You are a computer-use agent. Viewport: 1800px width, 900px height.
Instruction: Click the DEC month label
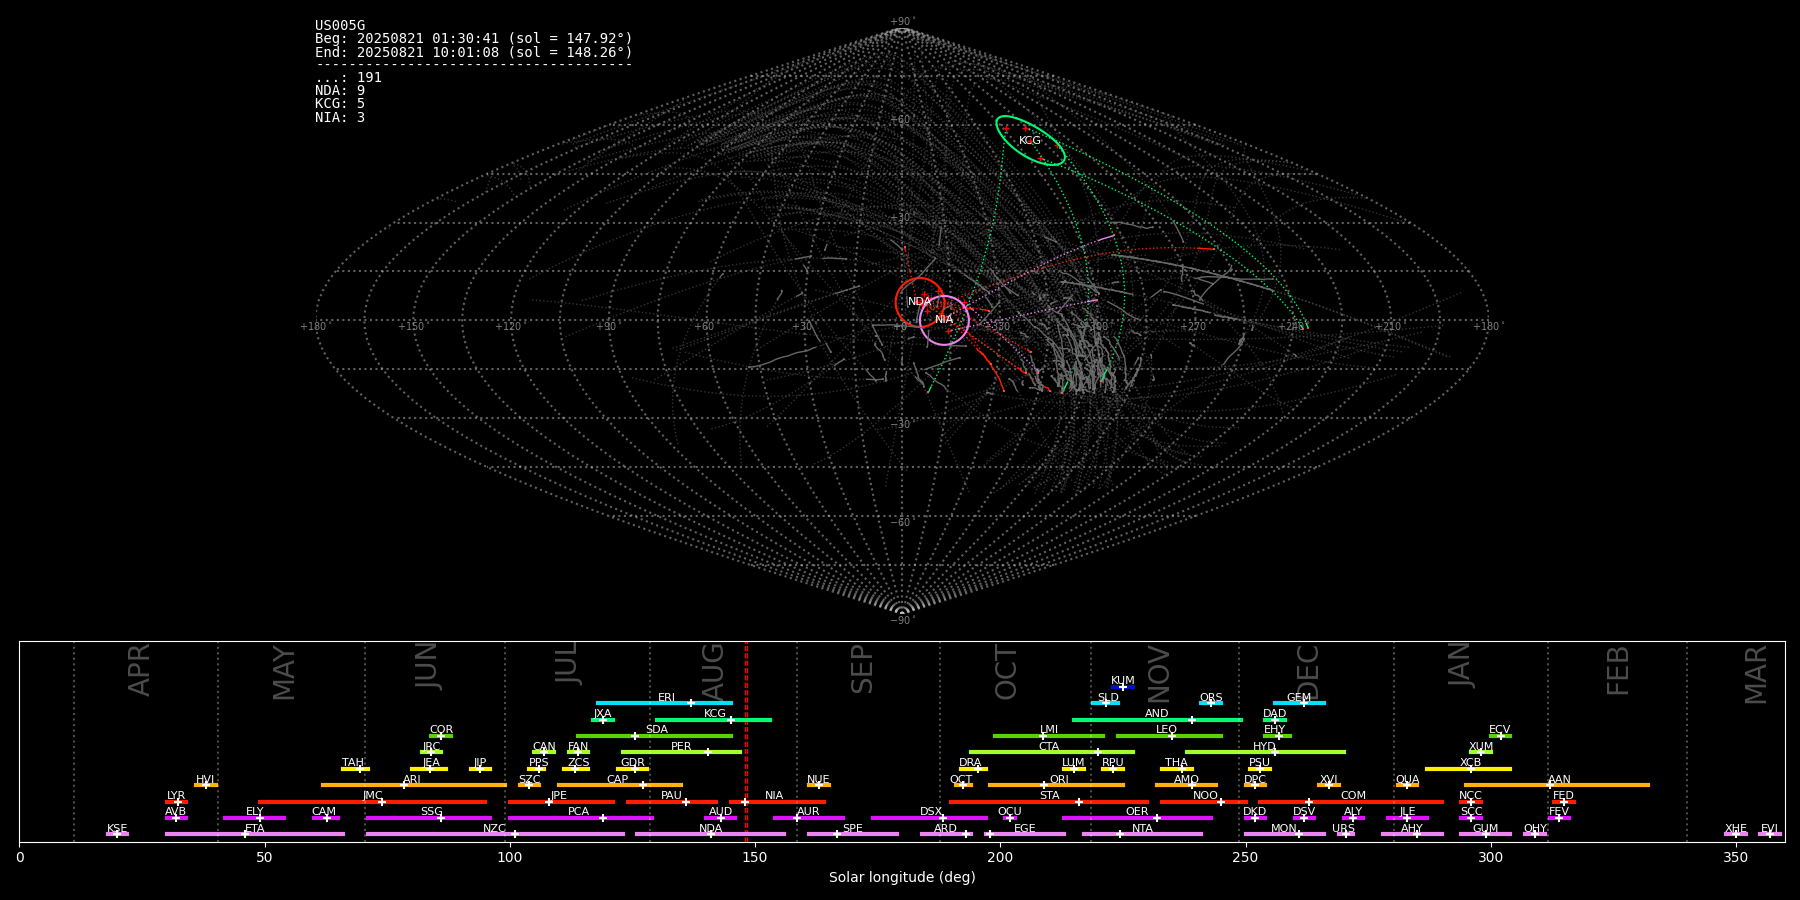[x=1307, y=673]
